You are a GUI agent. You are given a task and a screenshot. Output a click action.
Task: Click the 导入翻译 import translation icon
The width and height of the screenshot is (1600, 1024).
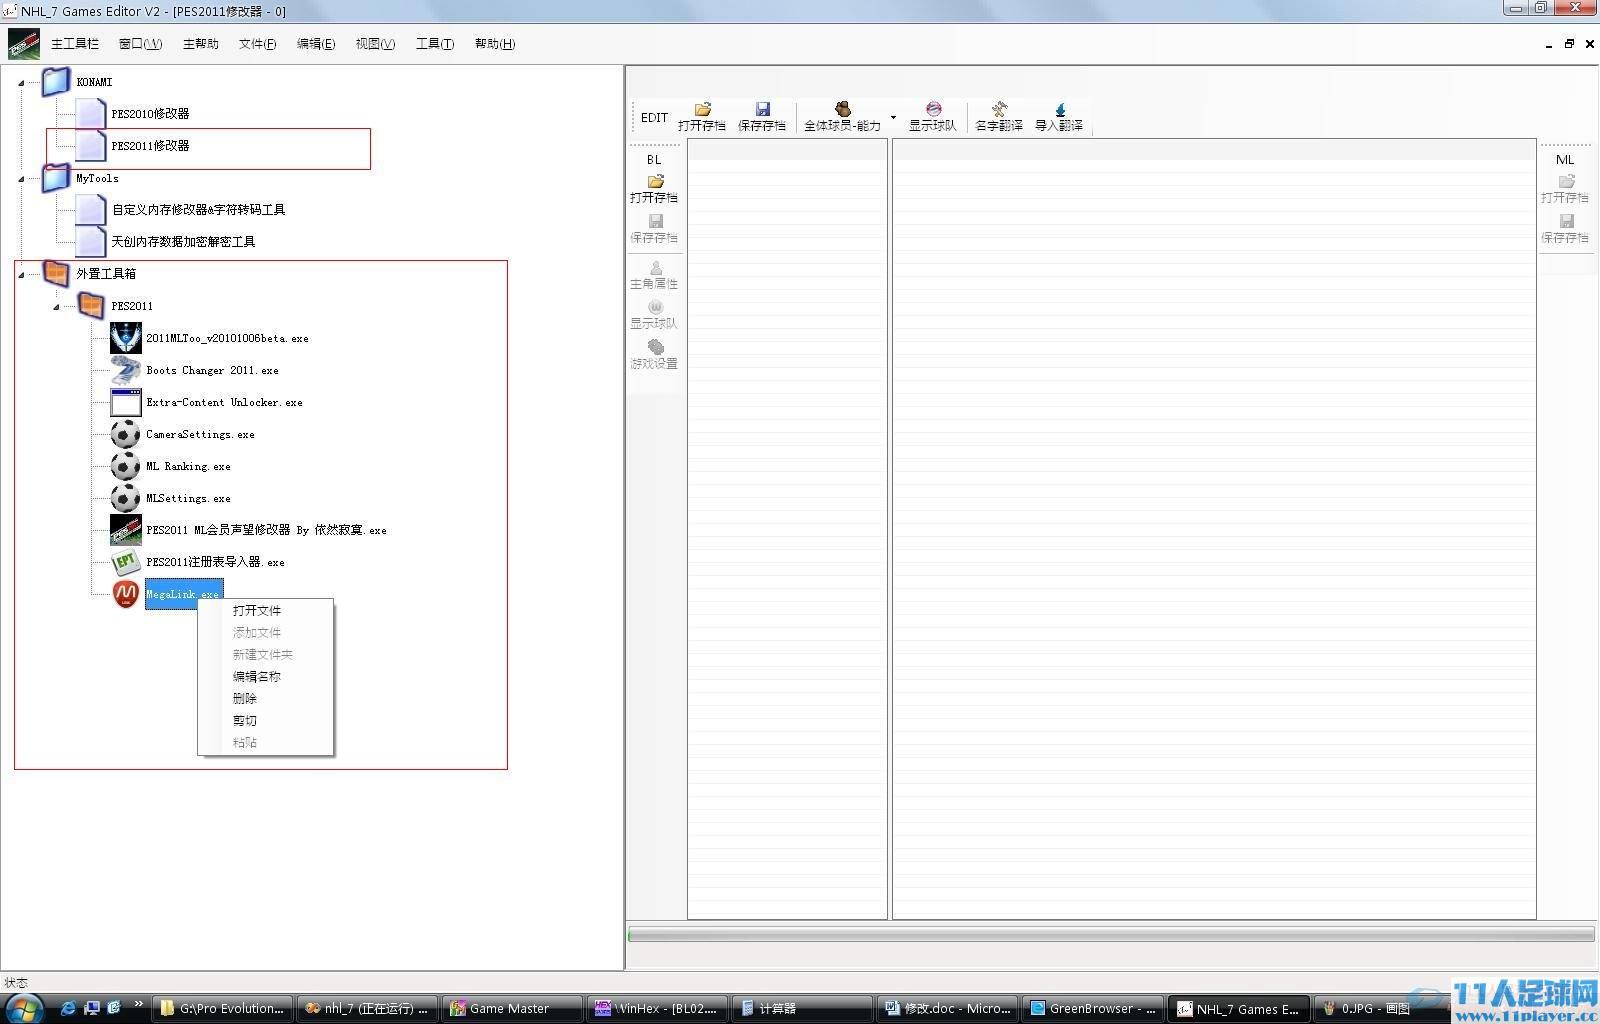point(1059,116)
